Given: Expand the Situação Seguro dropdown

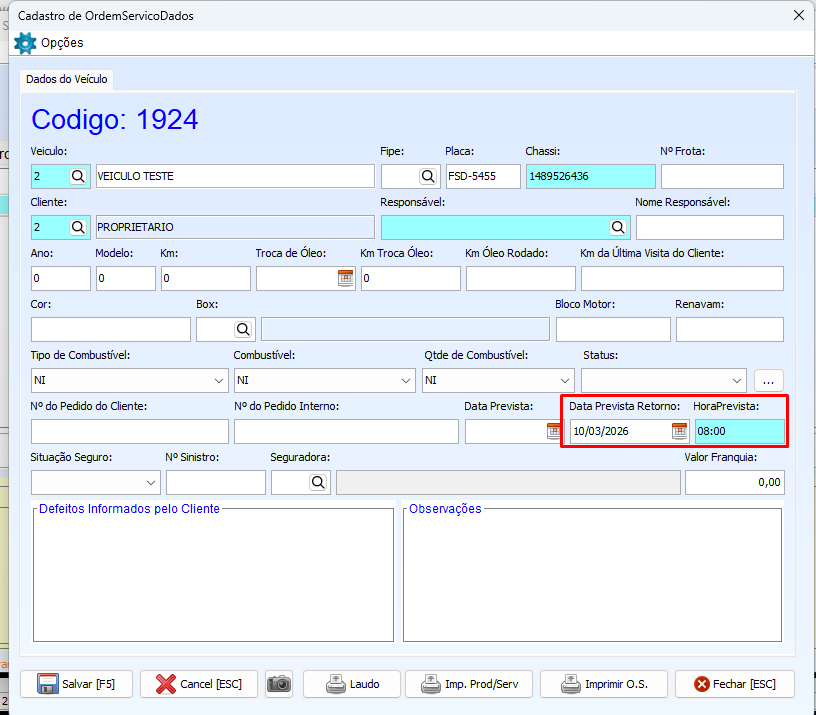Looking at the screenshot, I should coord(151,483).
